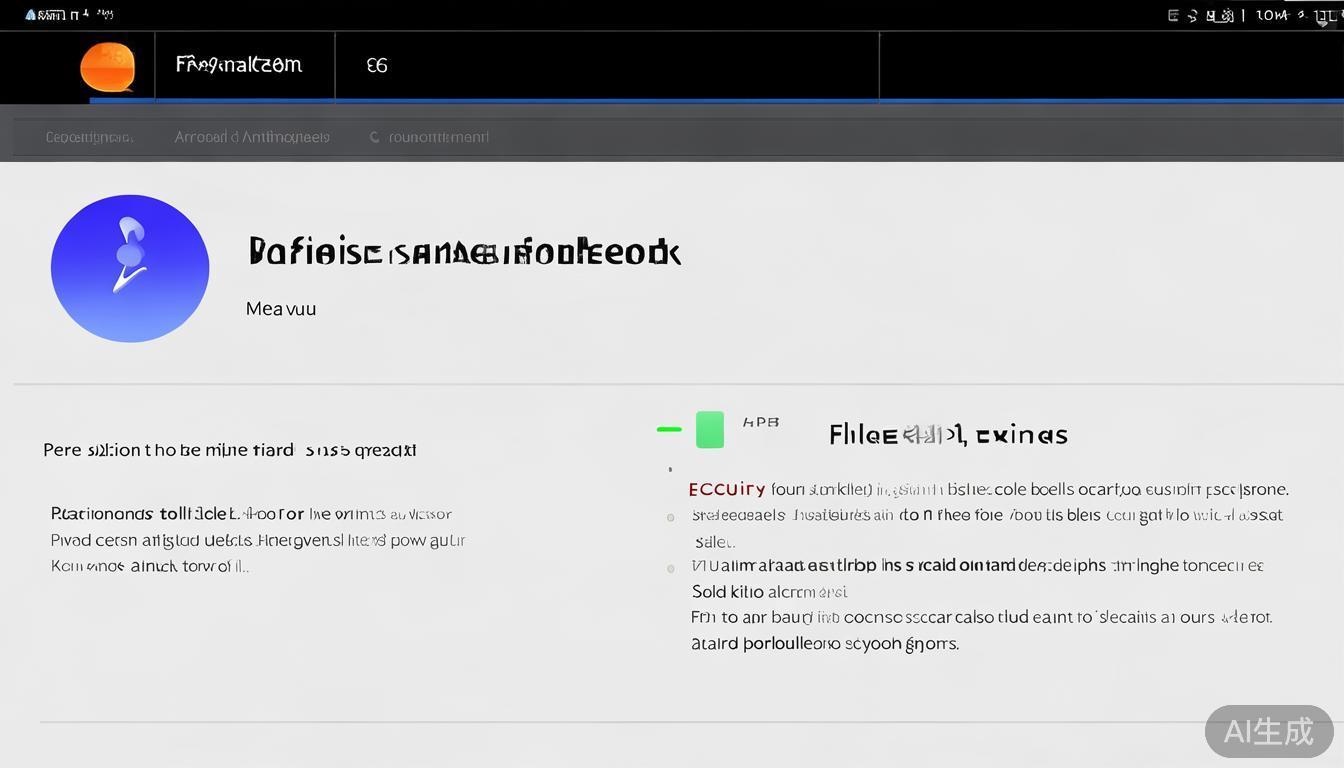
Task: Click the Mea vuu subtitle under the heading
Action: coord(281,309)
